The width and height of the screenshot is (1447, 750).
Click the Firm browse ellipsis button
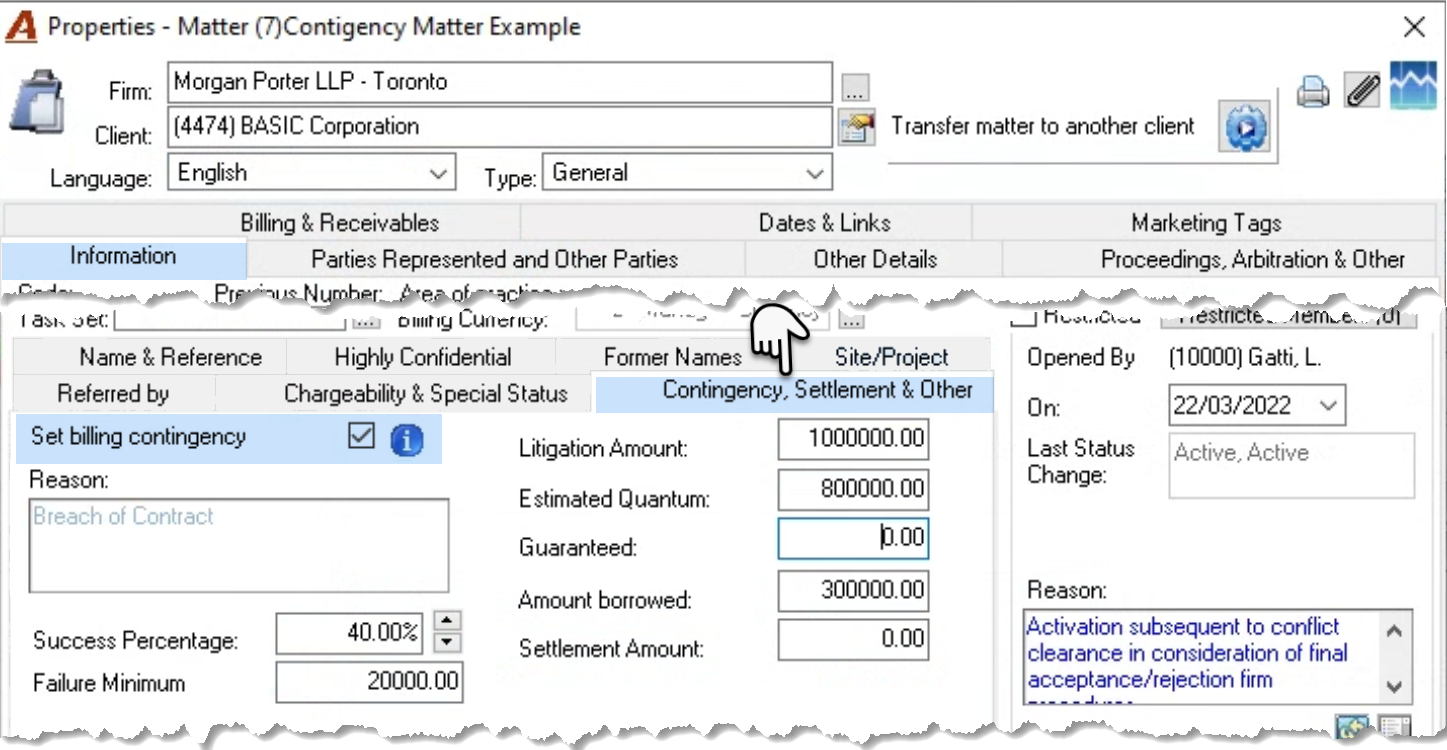point(854,88)
